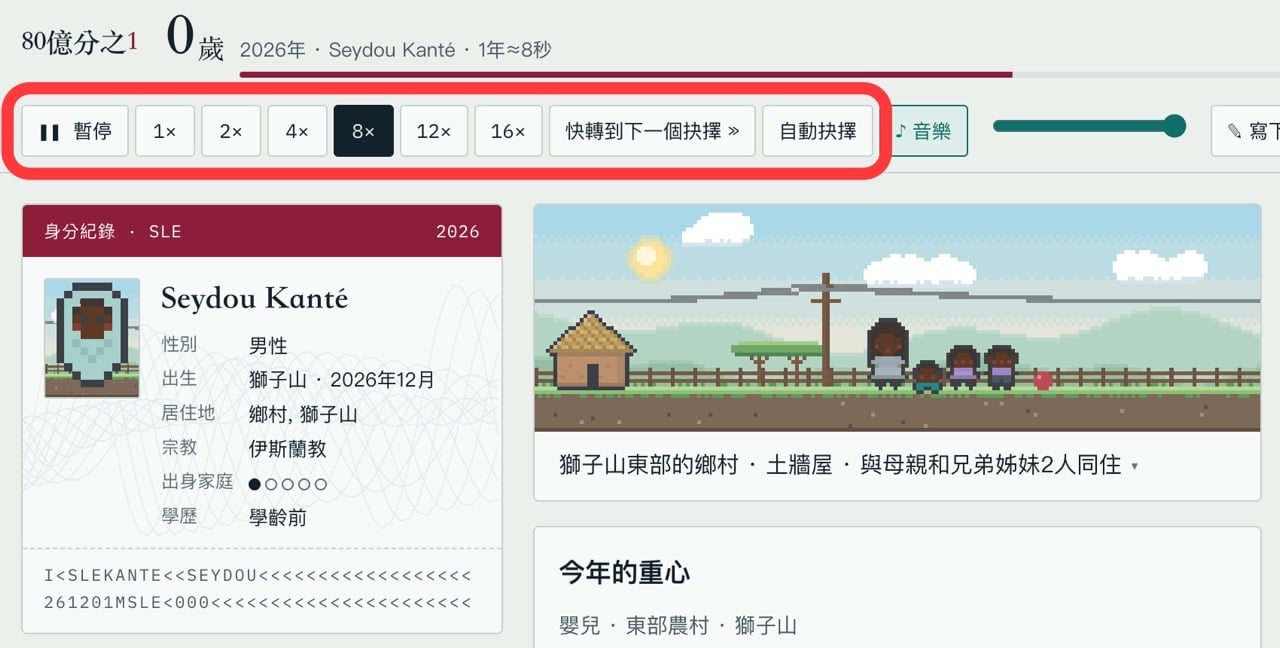
Task: Click the pencil 寫下 button
Action: pos(1246,131)
